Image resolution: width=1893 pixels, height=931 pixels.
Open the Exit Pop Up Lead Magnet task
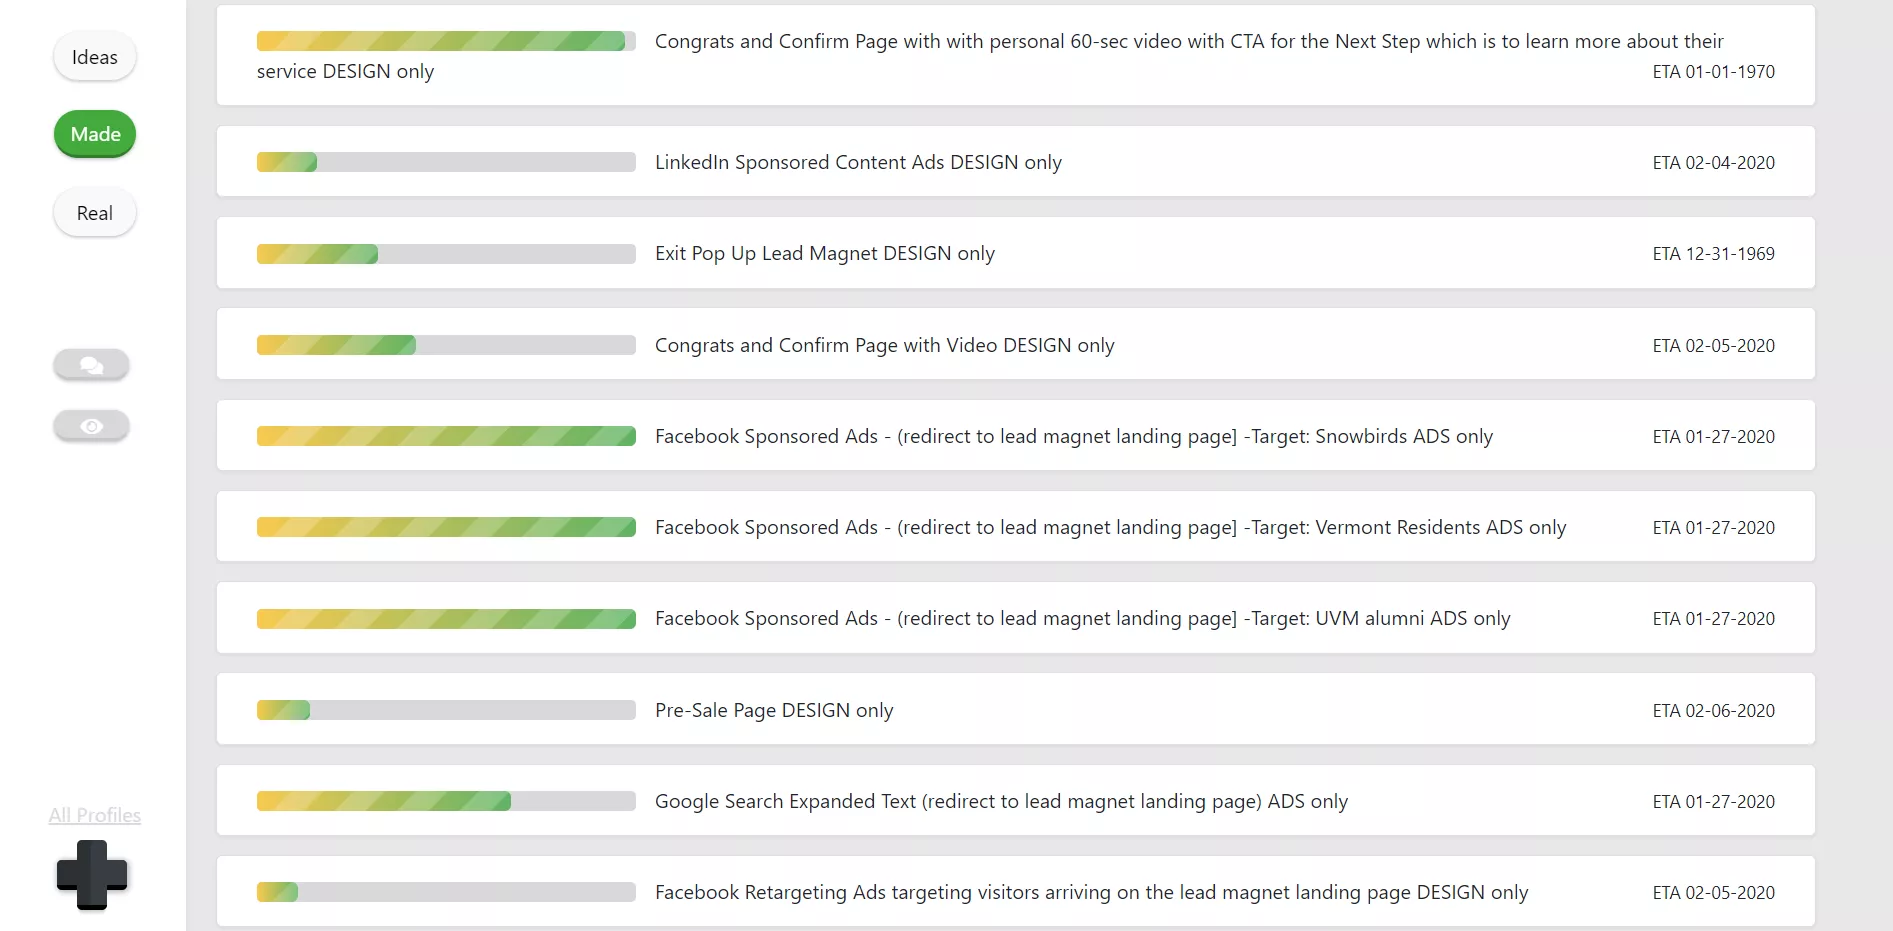tap(824, 253)
